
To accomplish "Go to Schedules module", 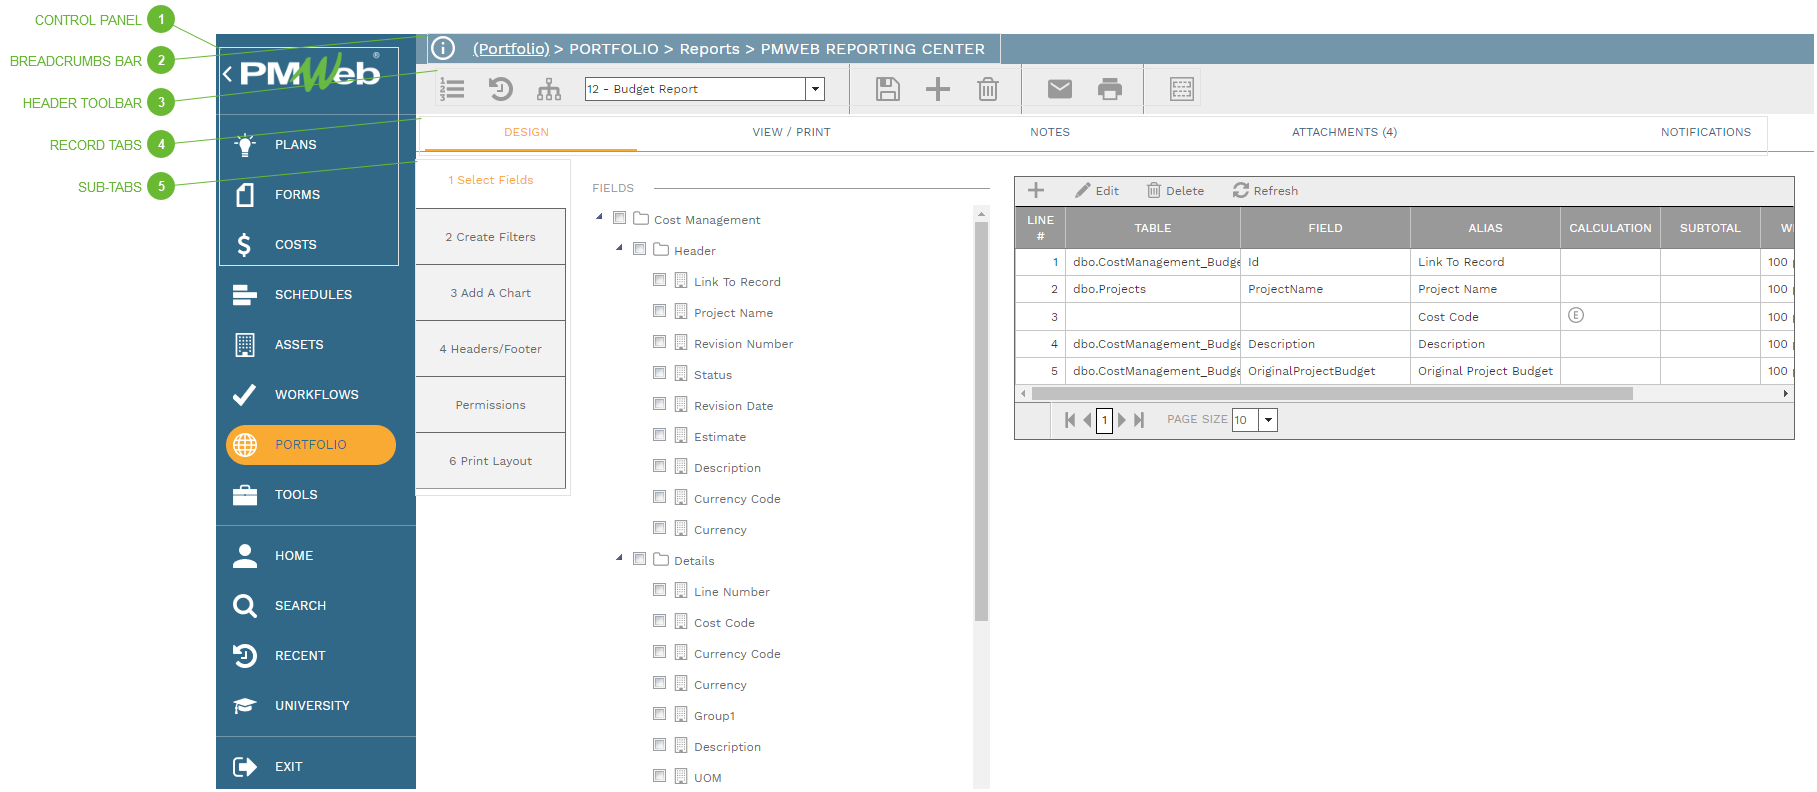I will tap(315, 294).
